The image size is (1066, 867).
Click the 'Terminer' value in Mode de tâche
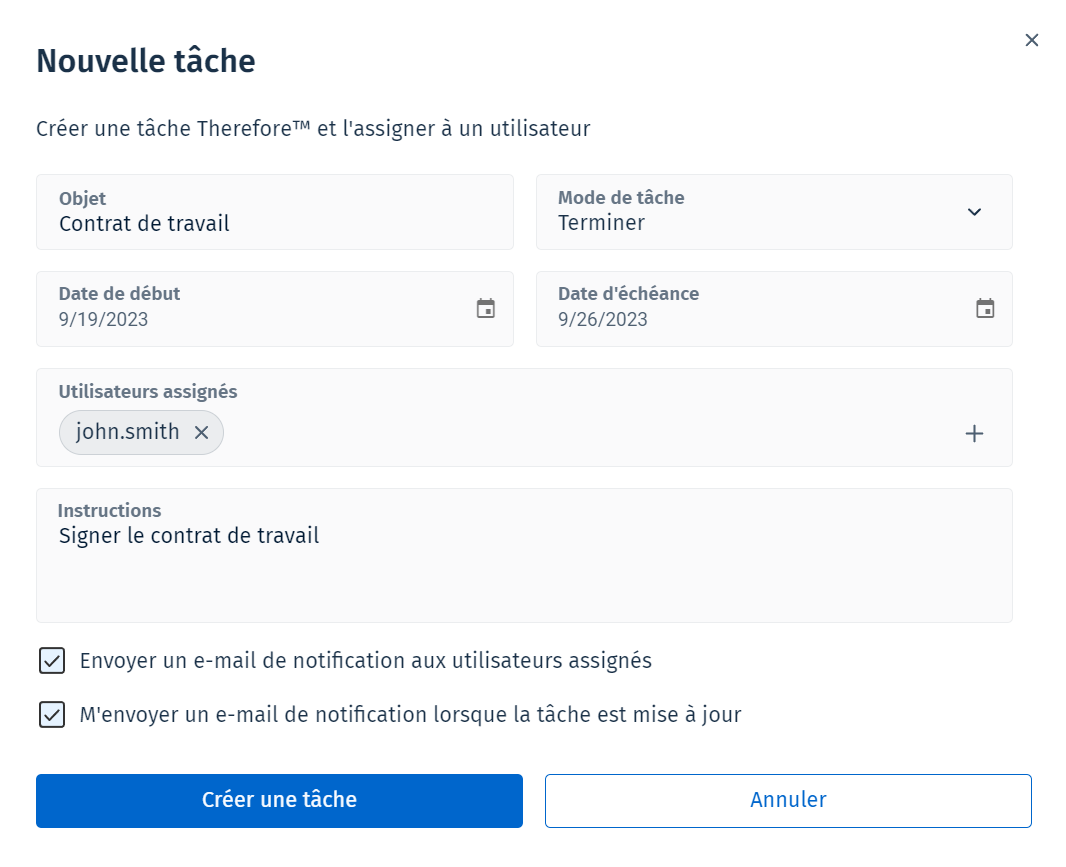click(x=601, y=223)
